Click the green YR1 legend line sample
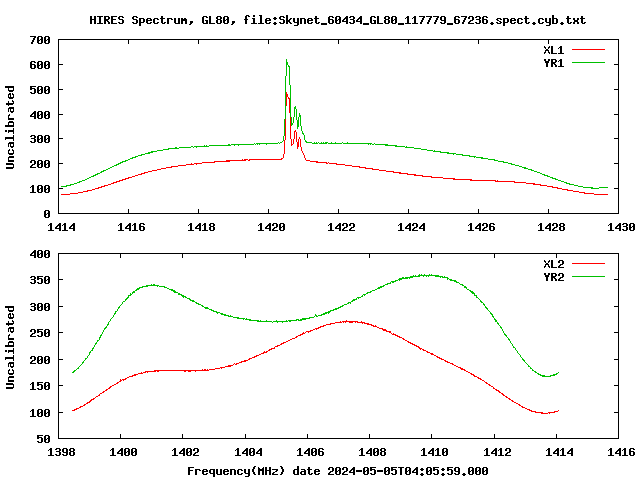This screenshot has width=640, height=480. [588, 63]
